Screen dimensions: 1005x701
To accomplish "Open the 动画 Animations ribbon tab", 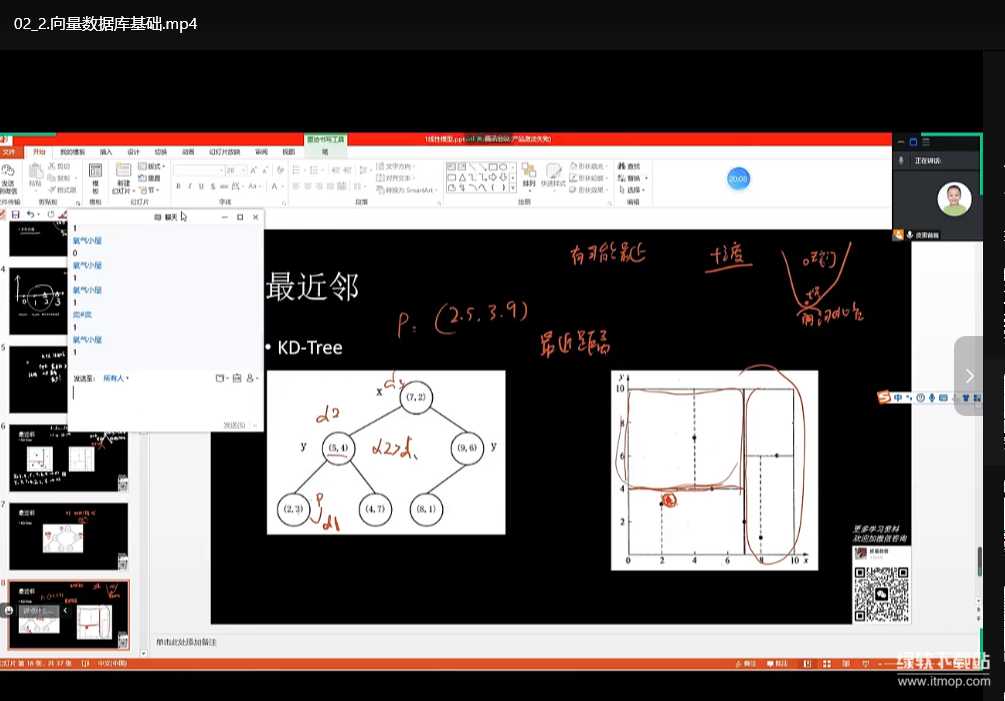I will tap(188, 152).
